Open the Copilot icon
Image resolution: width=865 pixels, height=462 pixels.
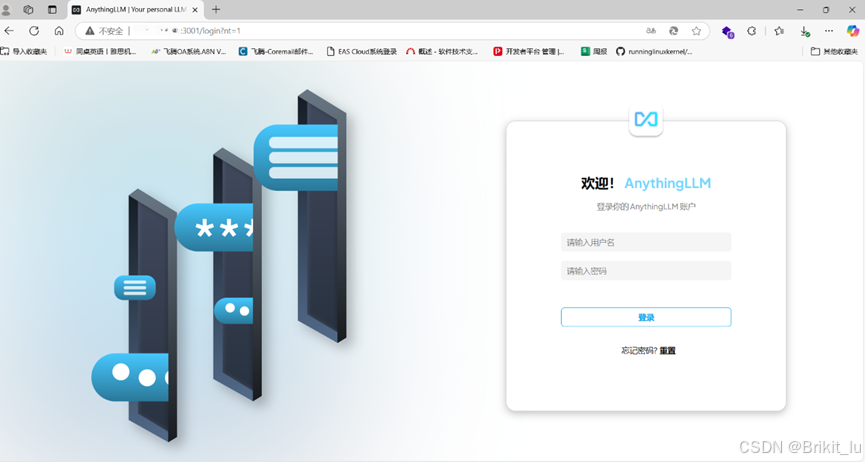click(853, 31)
